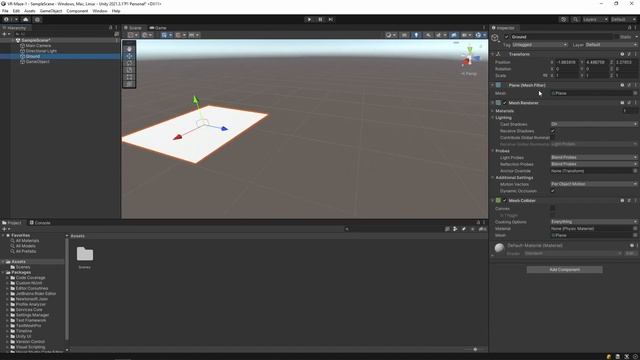Screen dimensions: 640x360
Task: Click the Play button
Action: 309,19
